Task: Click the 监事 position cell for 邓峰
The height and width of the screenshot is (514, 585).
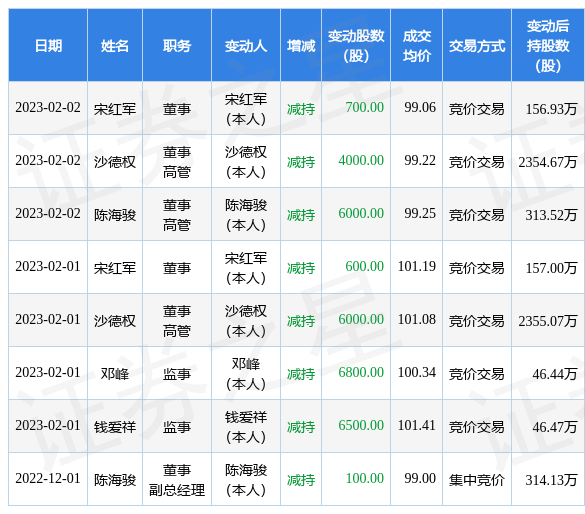Action: tap(177, 373)
